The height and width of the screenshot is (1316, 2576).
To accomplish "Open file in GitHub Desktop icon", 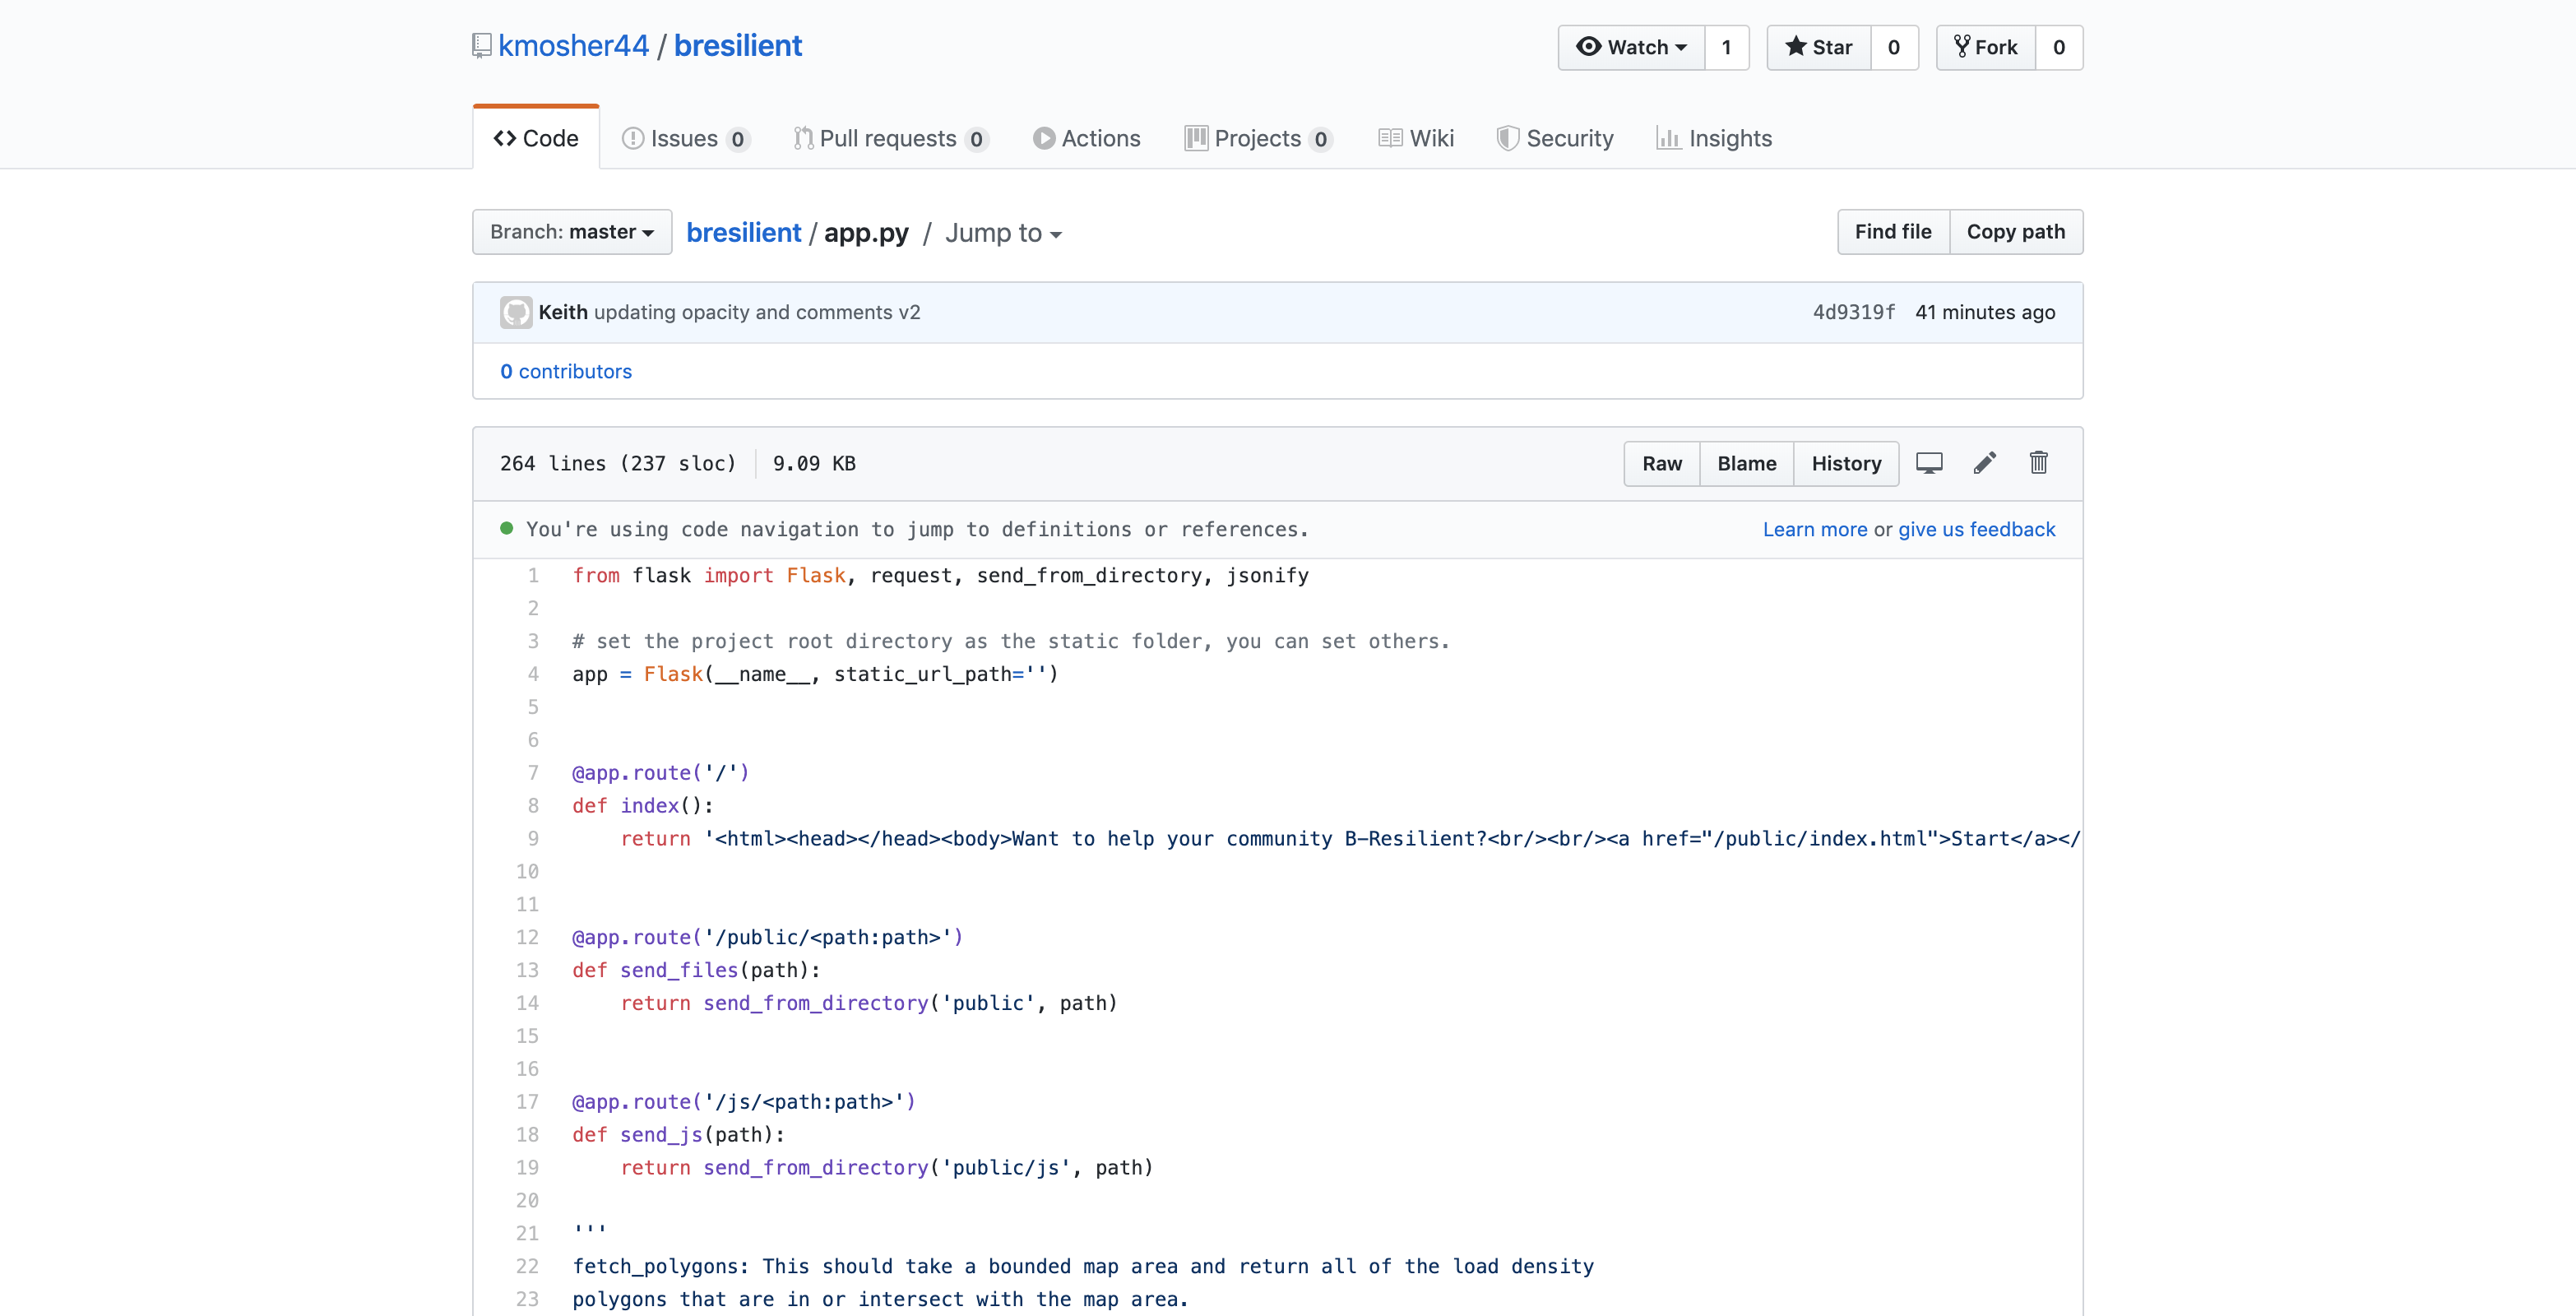I will pyautogui.click(x=1929, y=463).
